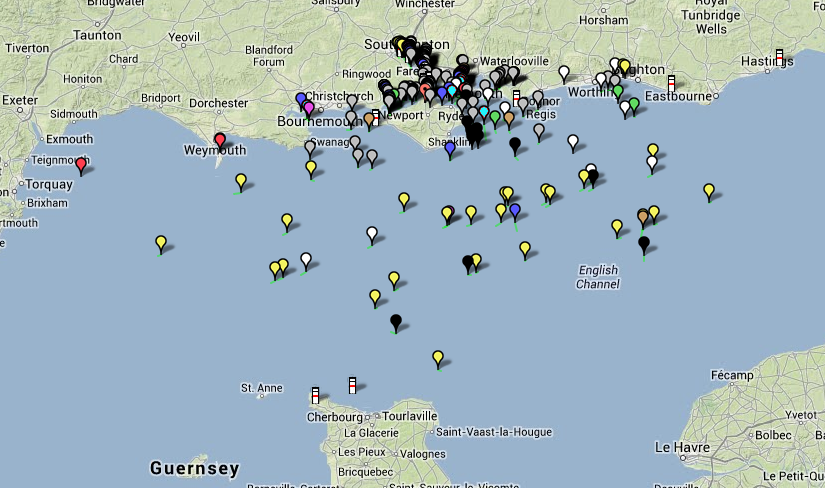This screenshot has width=825, height=488.
Task: Select the Brixham label
Action: [x=47, y=203]
